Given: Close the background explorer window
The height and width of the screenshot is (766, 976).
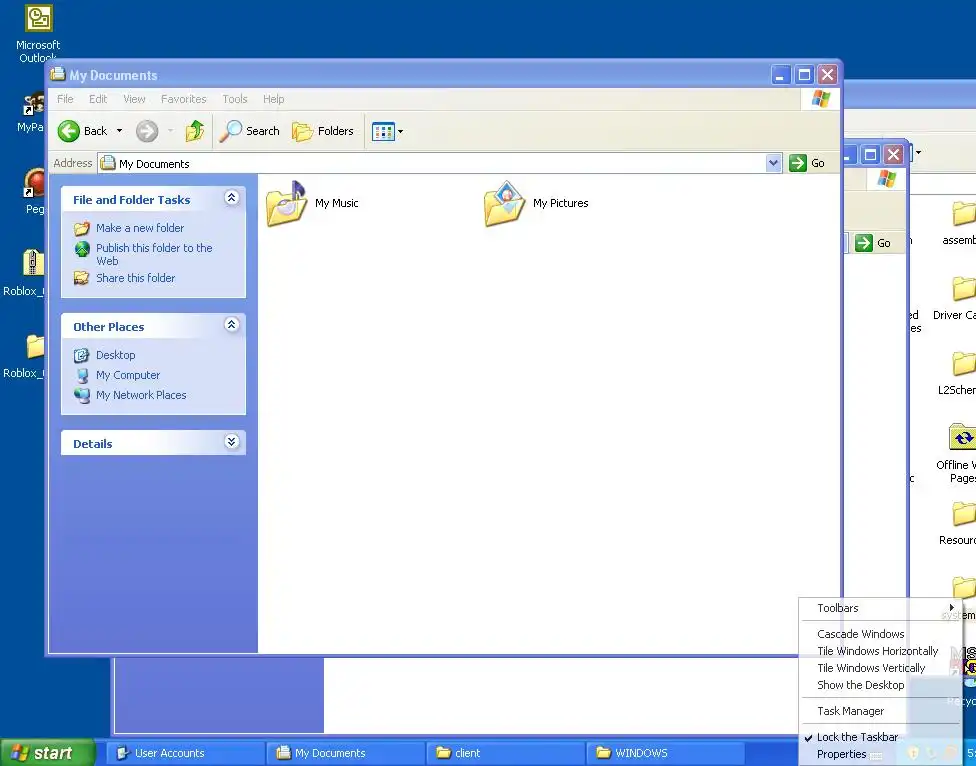Looking at the screenshot, I should [893, 154].
